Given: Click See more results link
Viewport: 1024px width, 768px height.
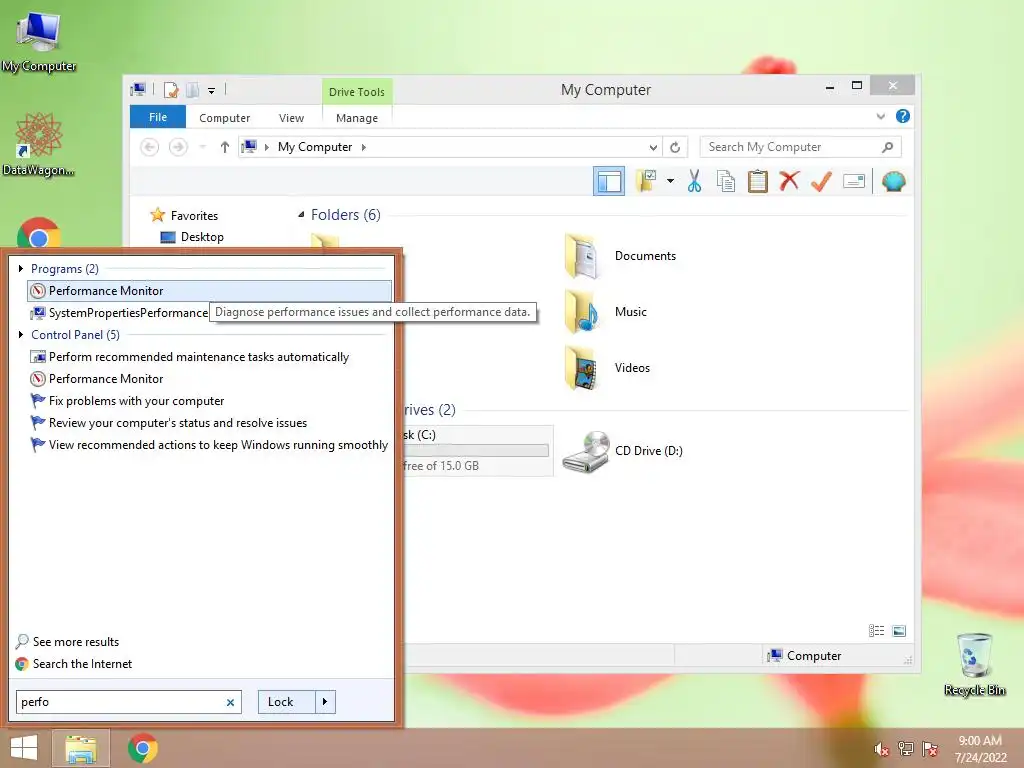Looking at the screenshot, I should (x=76, y=641).
